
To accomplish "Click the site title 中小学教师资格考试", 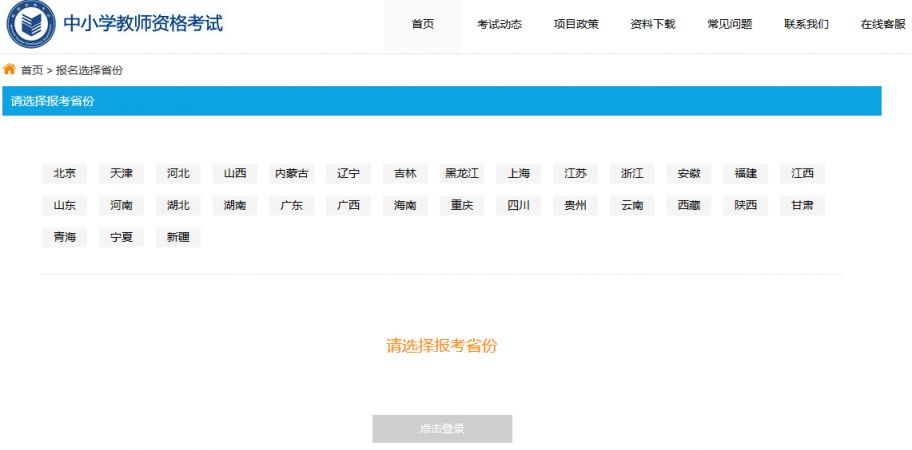I will click(143, 23).
